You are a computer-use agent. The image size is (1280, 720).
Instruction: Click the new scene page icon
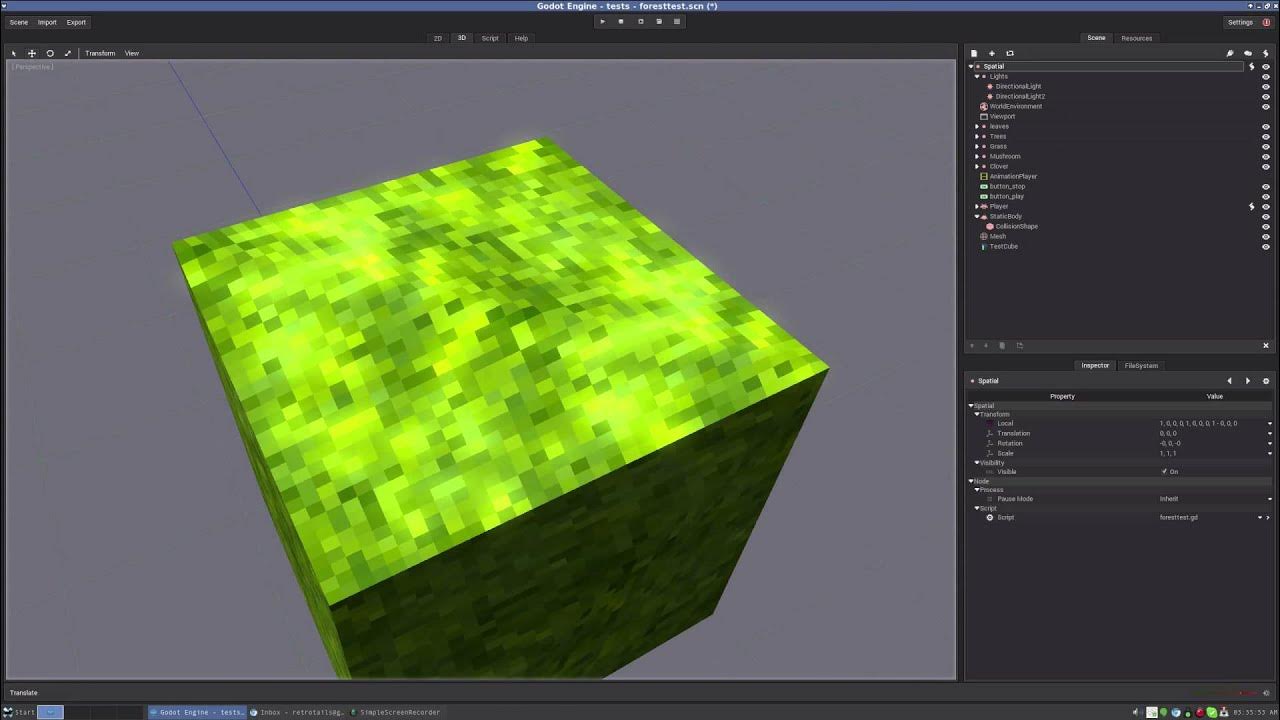[x=974, y=53]
